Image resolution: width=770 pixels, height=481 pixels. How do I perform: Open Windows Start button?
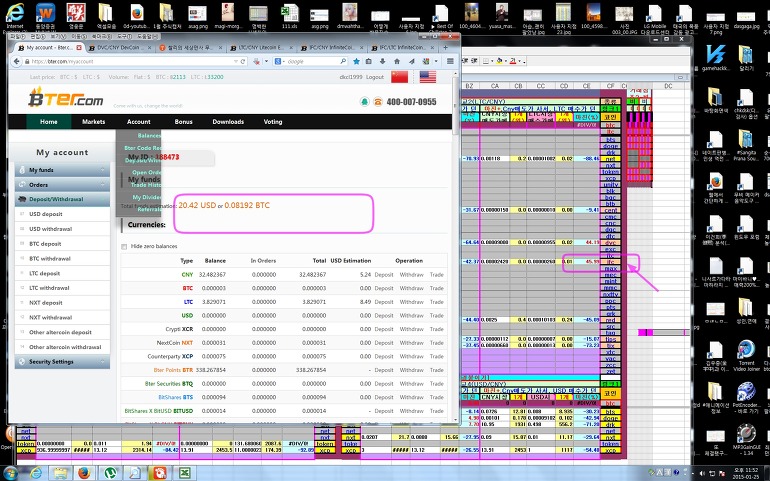[x=9, y=473]
